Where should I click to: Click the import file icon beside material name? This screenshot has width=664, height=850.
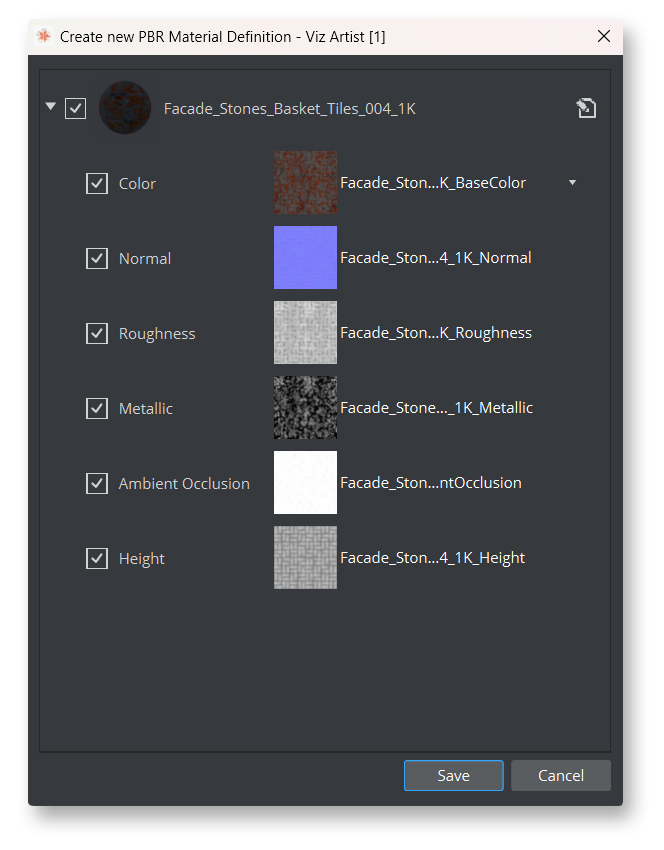pyautogui.click(x=586, y=108)
